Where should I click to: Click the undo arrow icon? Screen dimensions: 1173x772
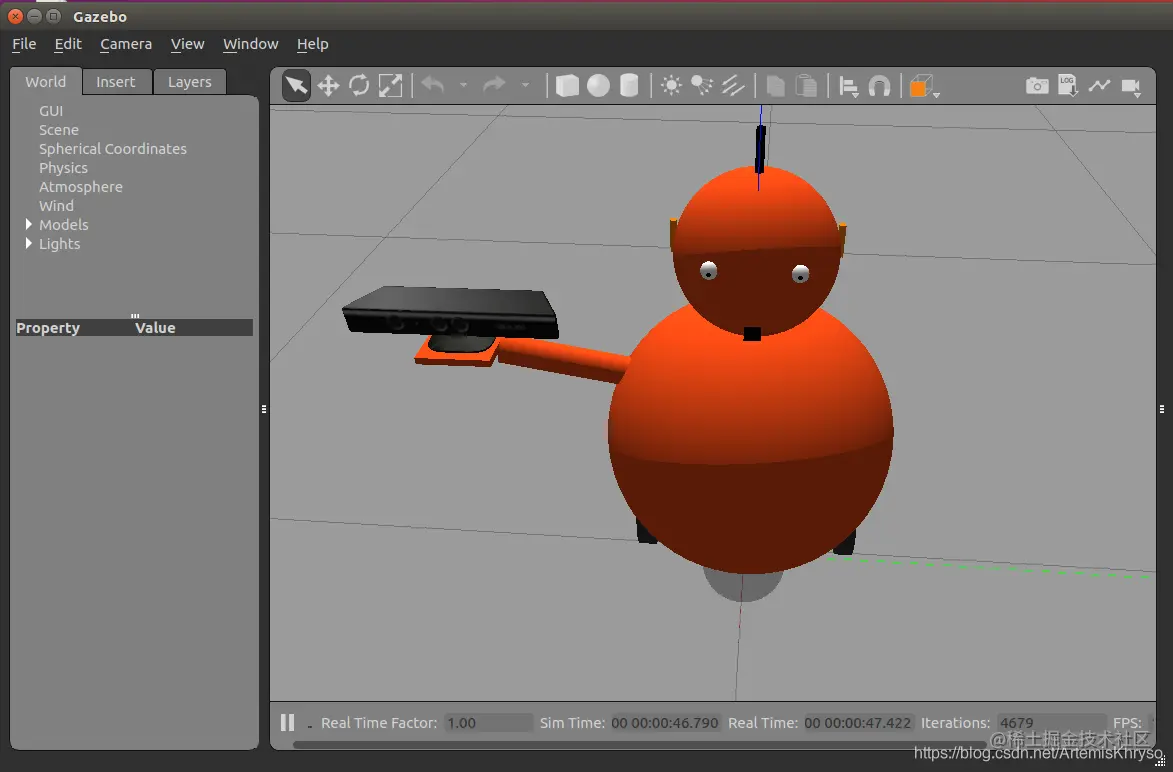432,85
